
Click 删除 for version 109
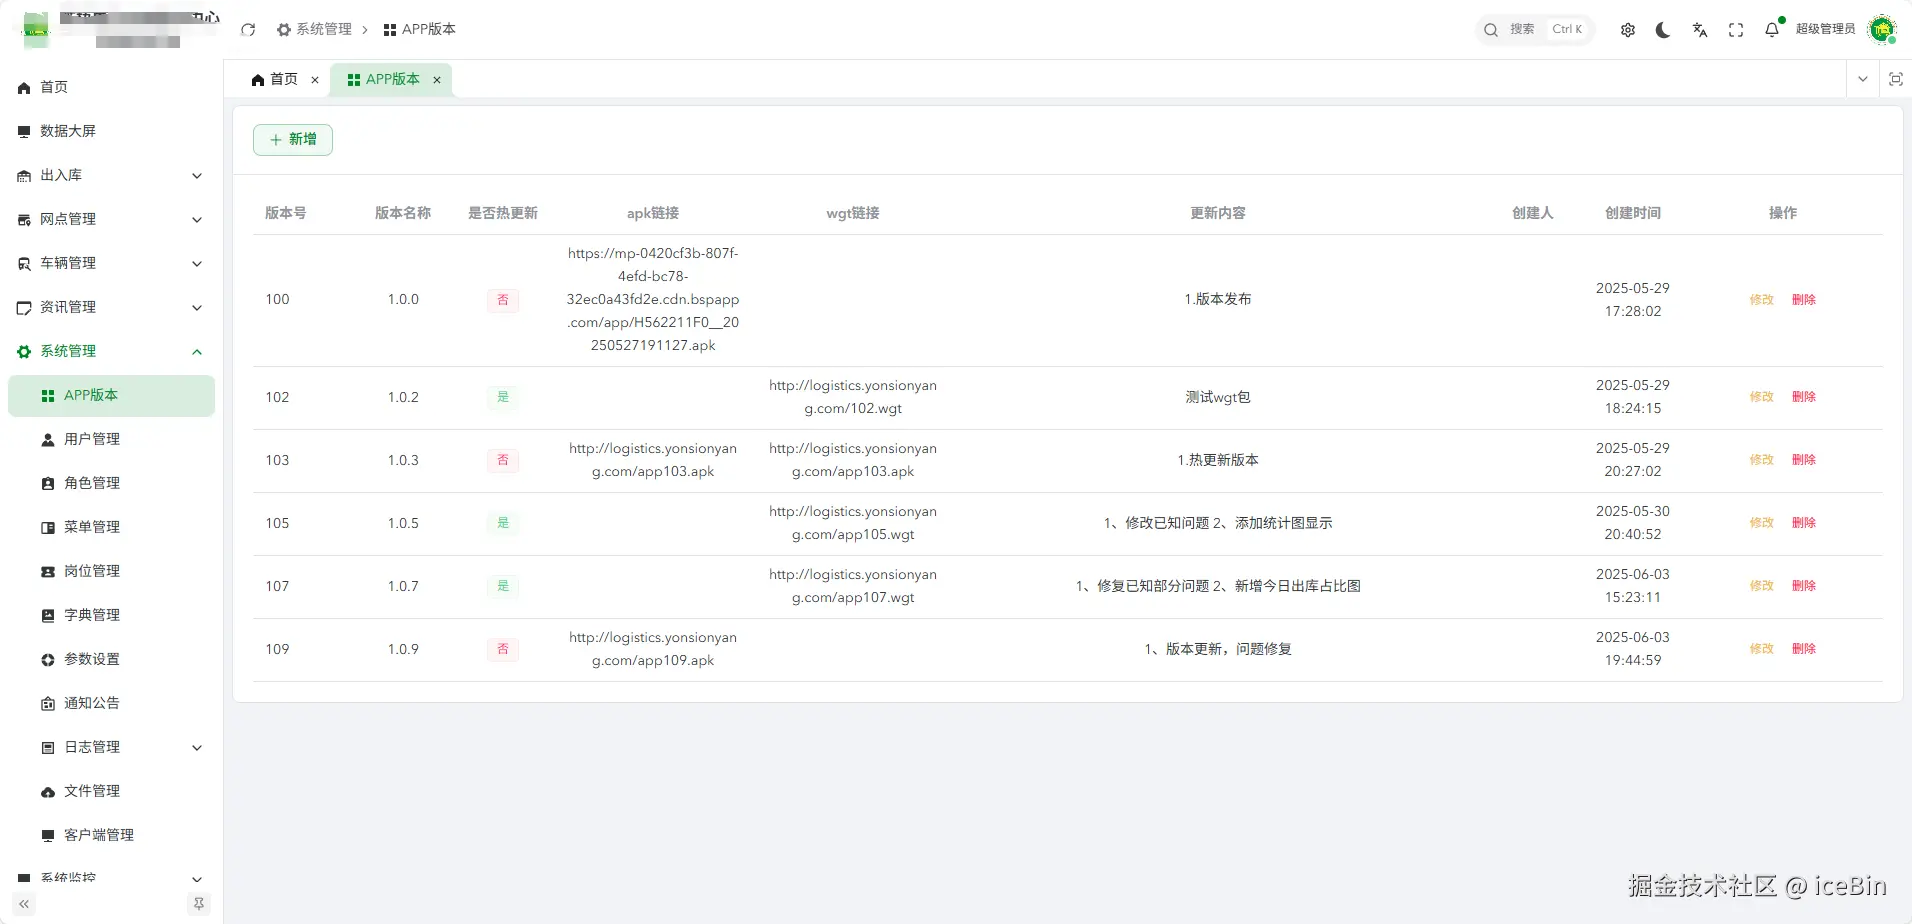pos(1804,649)
